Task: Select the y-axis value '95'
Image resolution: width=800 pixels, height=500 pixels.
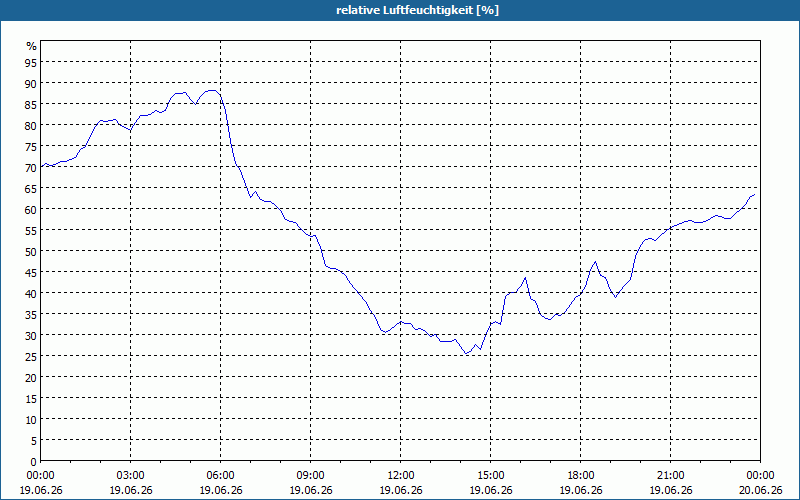Action: pyautogui.click(x=31, y=62)
